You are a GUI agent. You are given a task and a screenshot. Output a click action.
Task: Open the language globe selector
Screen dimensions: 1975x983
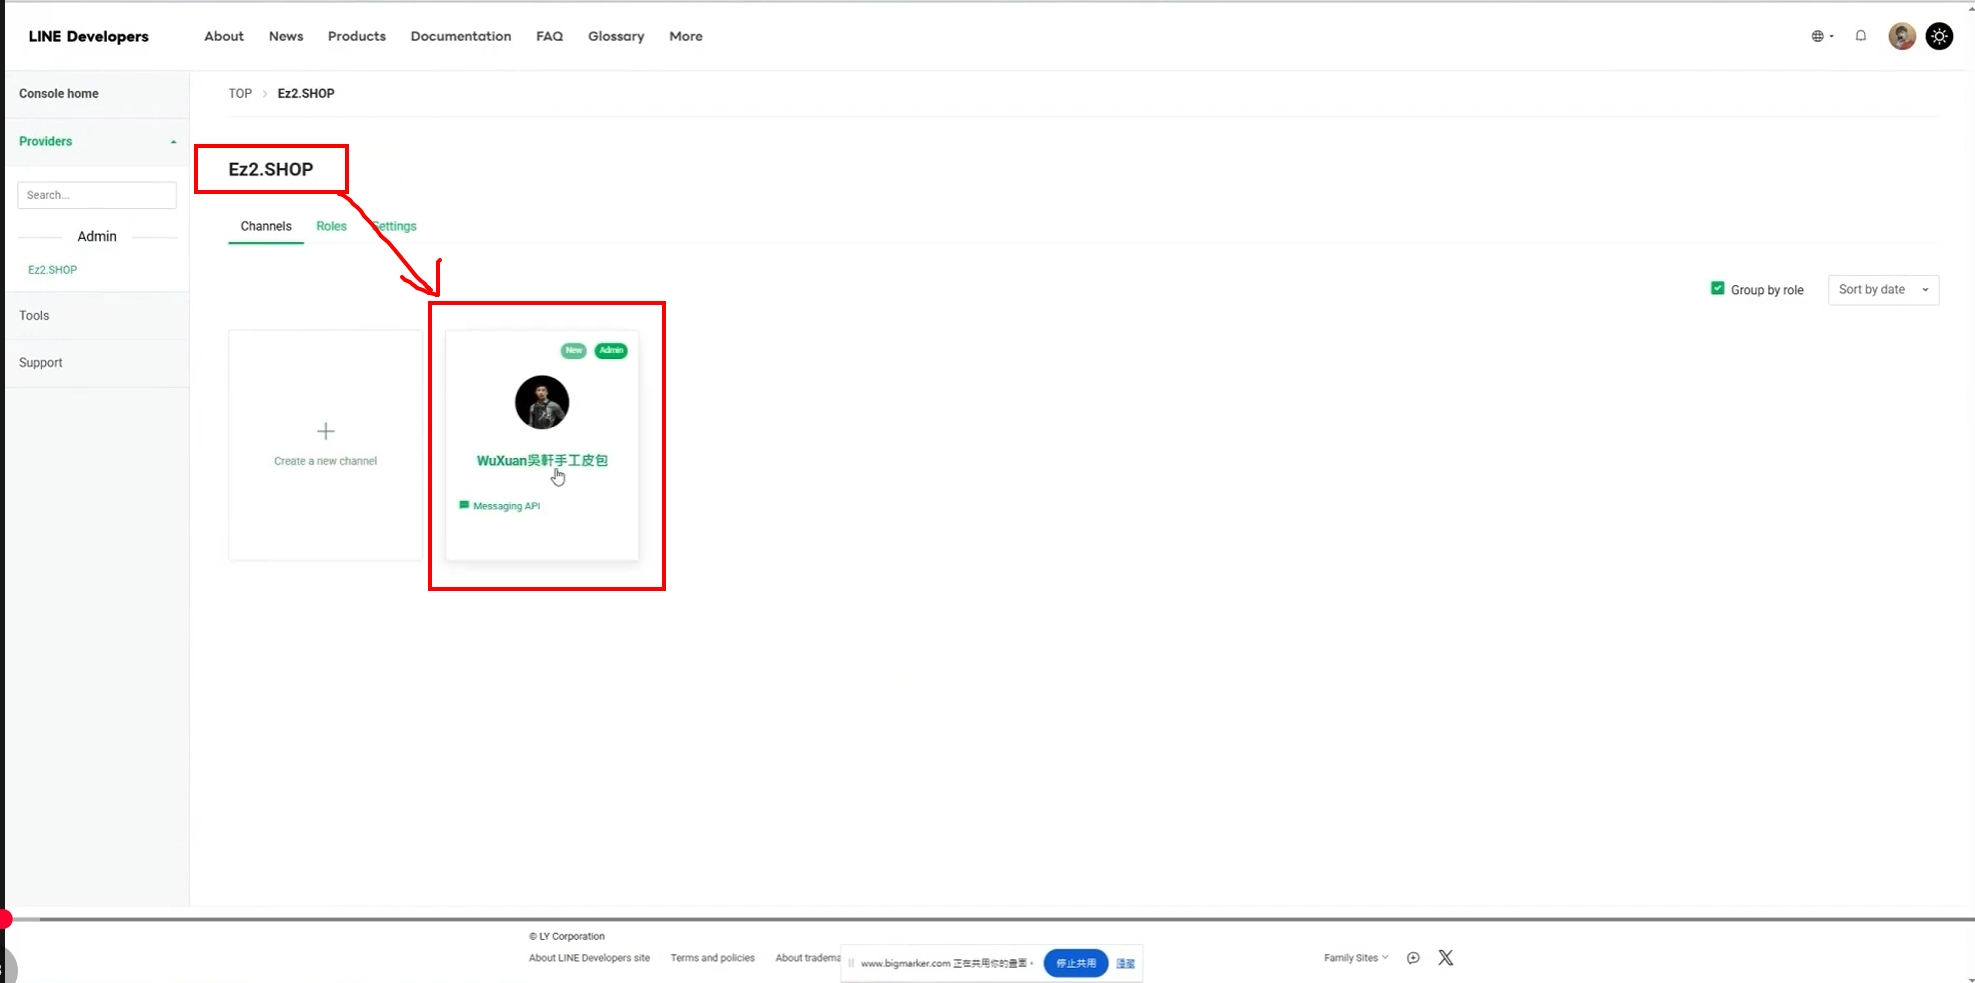coord(1821,36)
